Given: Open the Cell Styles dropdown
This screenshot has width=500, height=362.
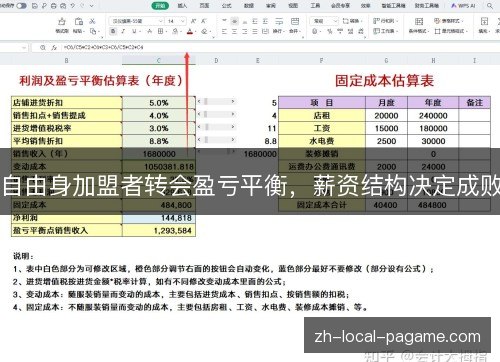Looking at the screenshot, I should 451,31.
